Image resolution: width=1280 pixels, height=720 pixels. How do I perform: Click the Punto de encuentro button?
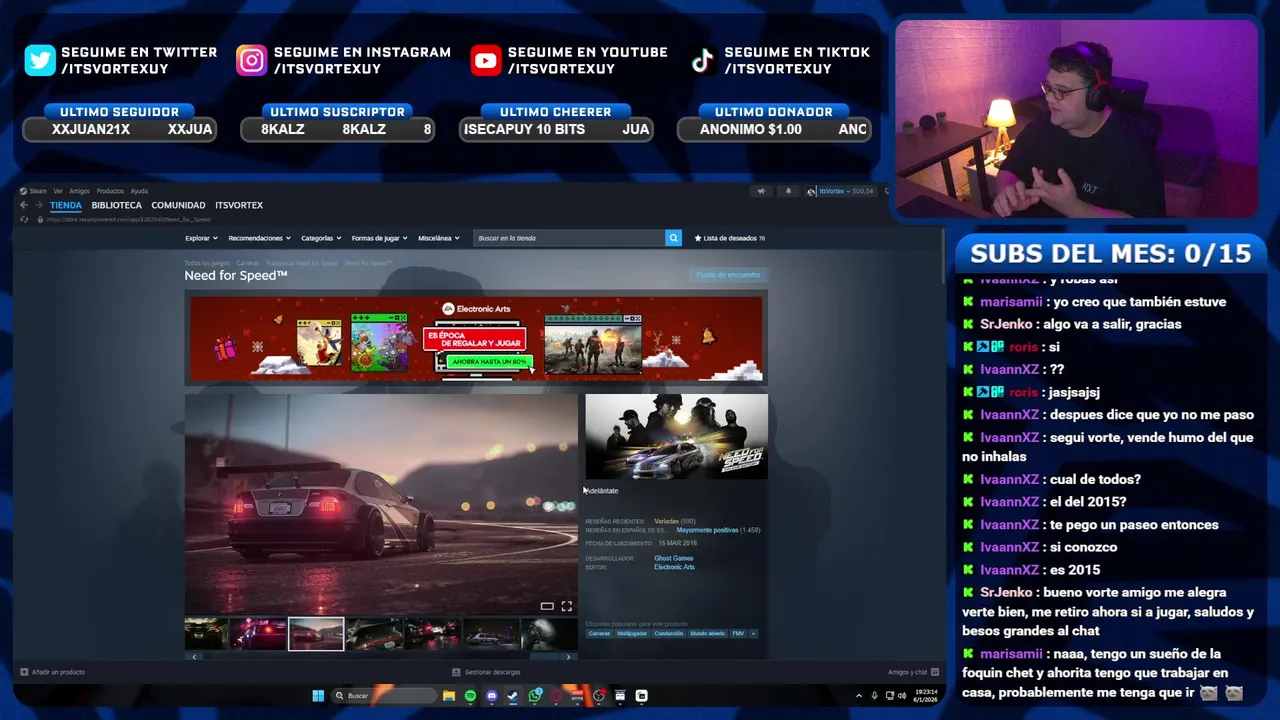tap(728, 275)
